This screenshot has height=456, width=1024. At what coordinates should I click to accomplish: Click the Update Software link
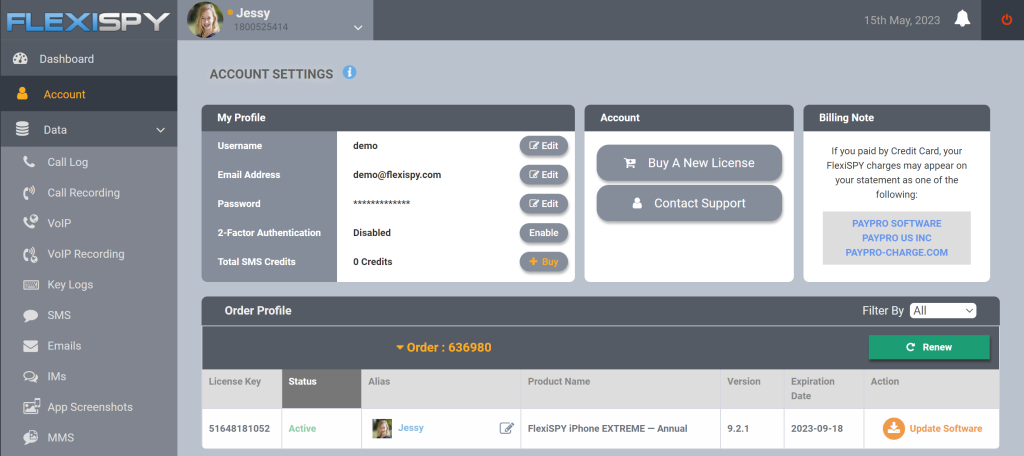coord(946,429)
